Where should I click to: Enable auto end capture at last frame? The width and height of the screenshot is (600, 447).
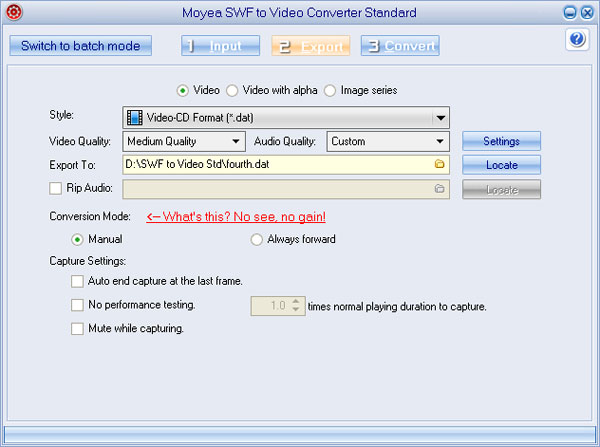click(77, 281)
